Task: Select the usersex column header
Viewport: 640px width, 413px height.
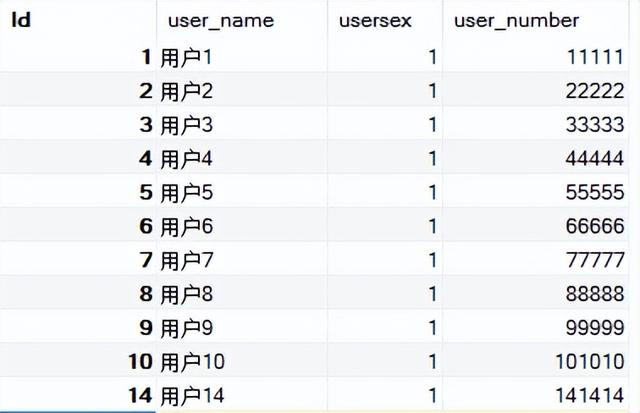Action: coord(385,20)
